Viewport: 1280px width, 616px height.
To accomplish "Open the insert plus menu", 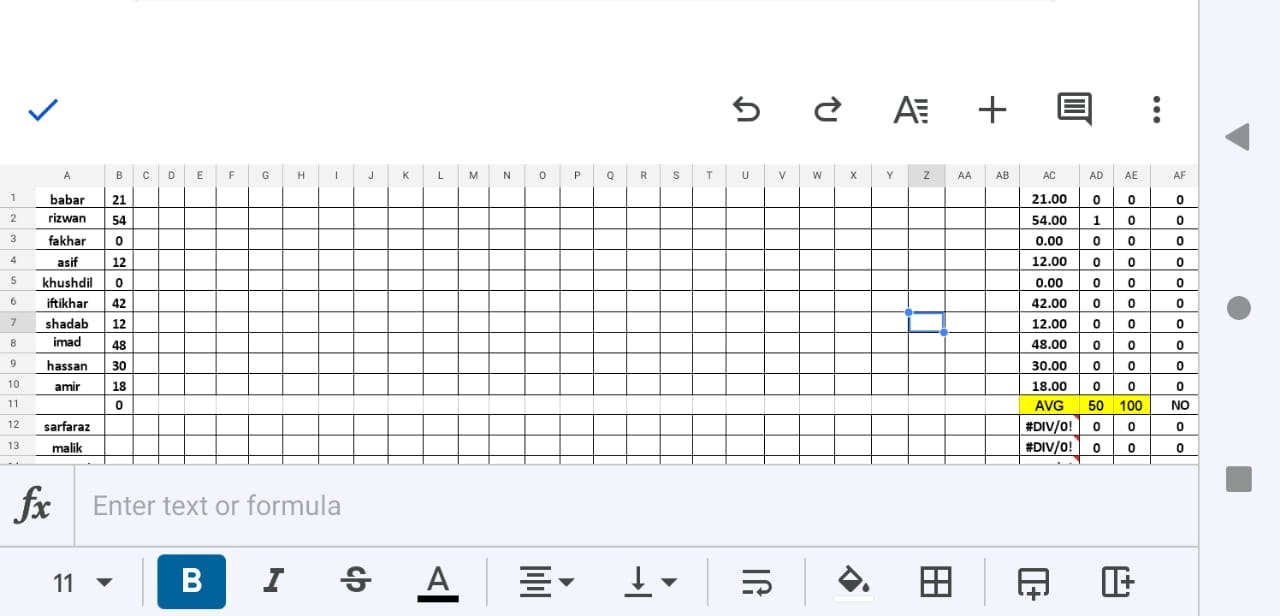I will pyautogui.click(x=992, y=109).
